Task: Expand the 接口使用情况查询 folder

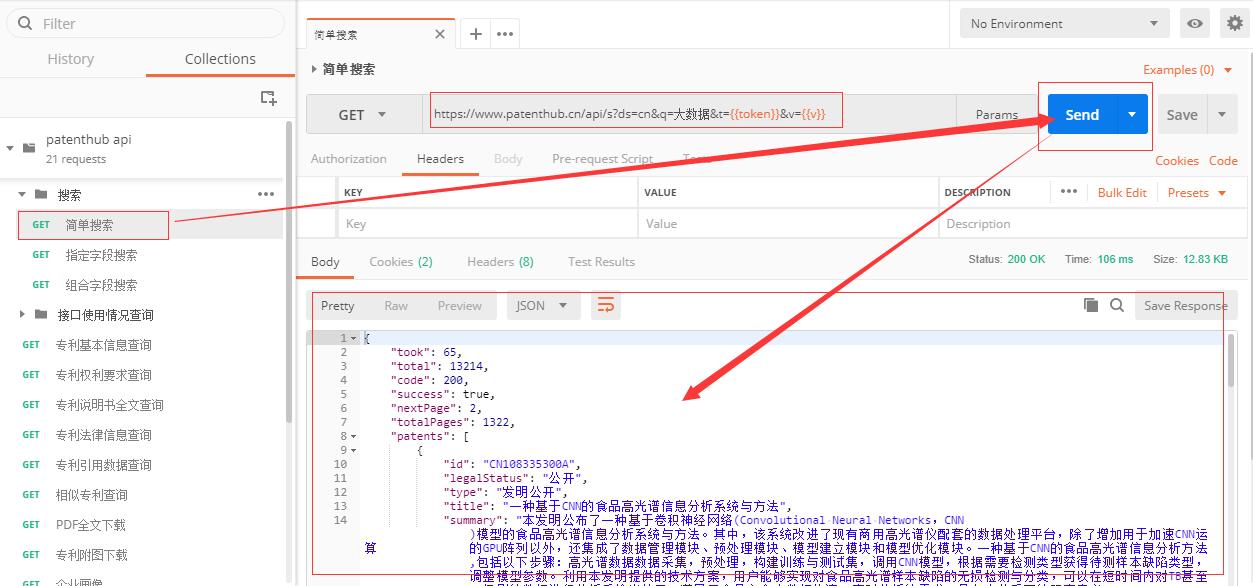Action: pos(22,315)
